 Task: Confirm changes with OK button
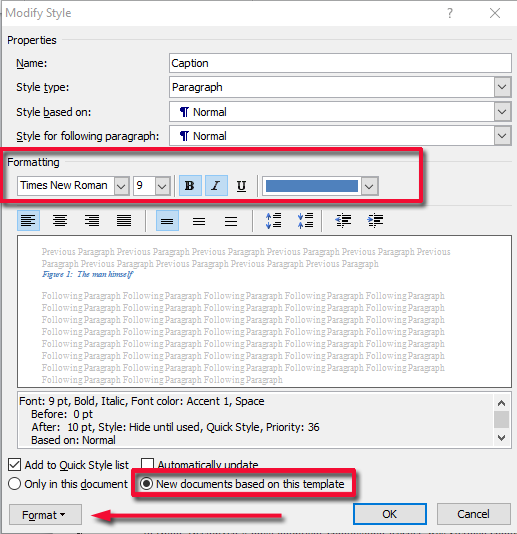[x=390, y=514]
